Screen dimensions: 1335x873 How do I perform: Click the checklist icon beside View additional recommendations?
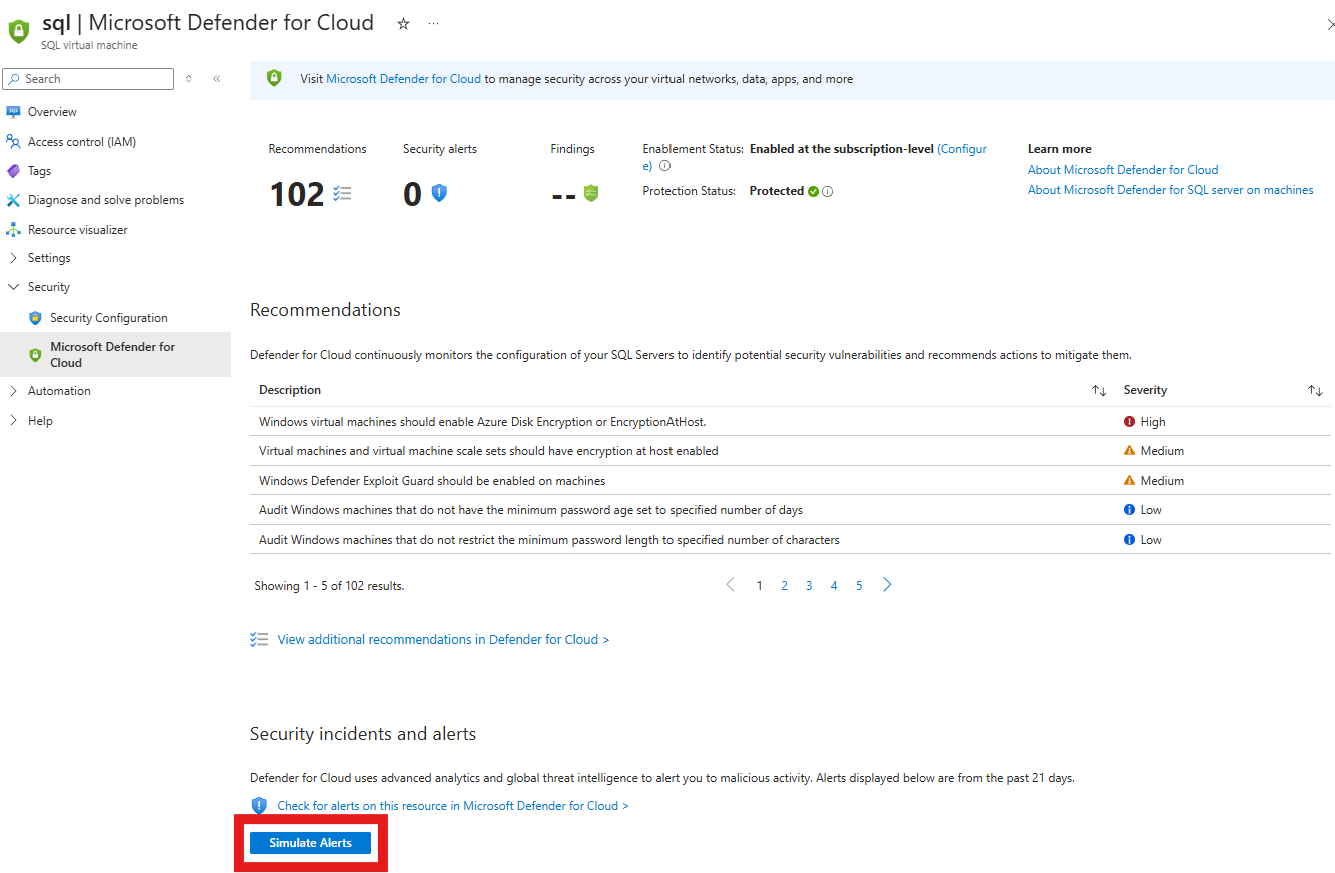(x=259, y=640)
